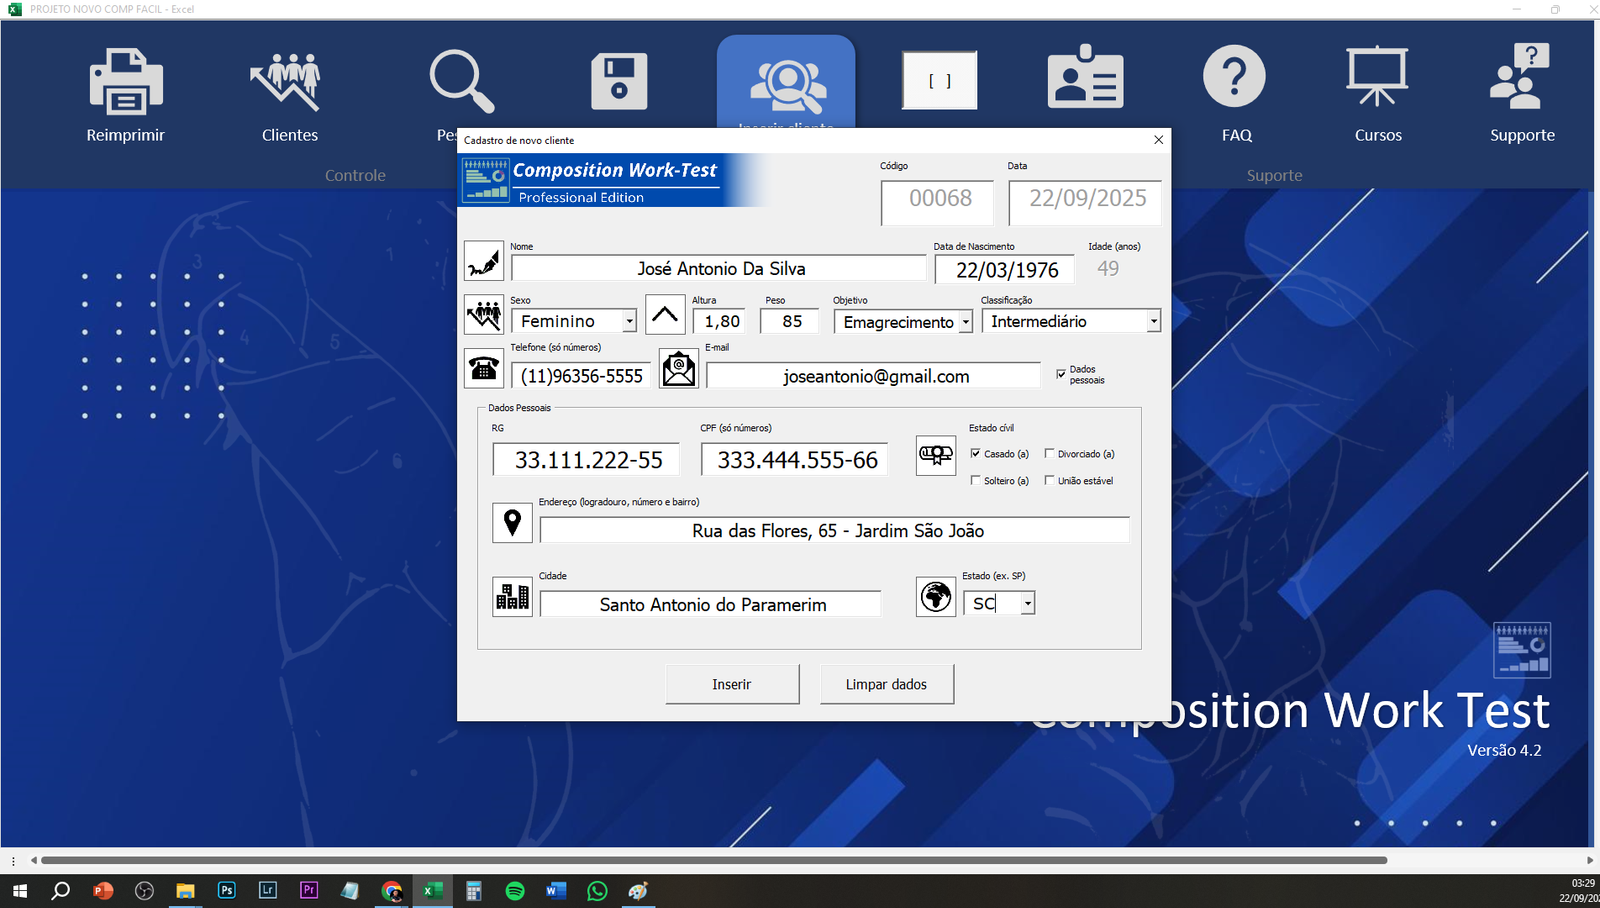This screenshot has width=1600, height=908.
Task: Click the Supporte help icon
Action: click(x=1520, y=78)
